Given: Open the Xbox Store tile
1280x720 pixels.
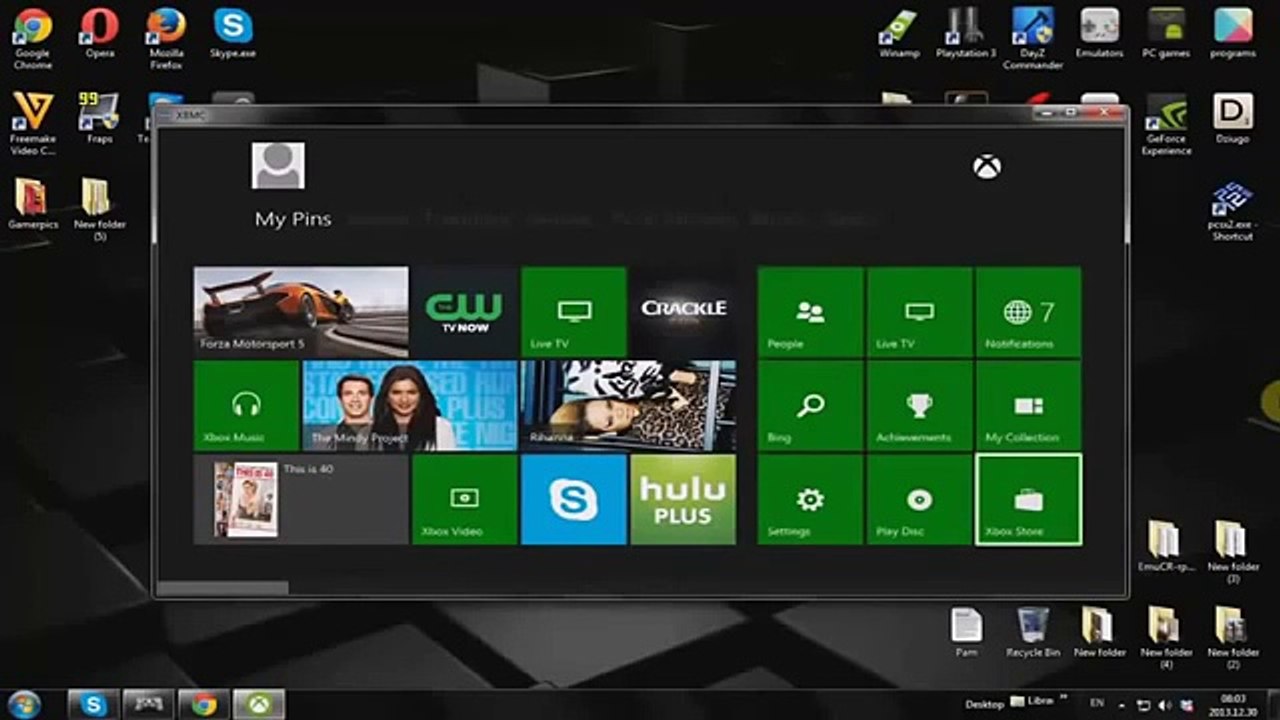Looking at the screenshot, I should pos(1028,500).
